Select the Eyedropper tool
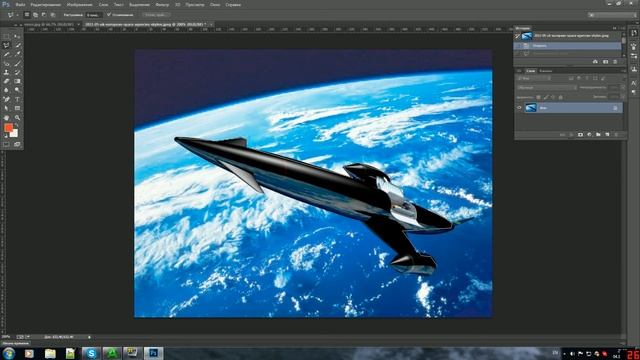Image resolution: width=640 pixels, height=360 pixels. point(17,54)
